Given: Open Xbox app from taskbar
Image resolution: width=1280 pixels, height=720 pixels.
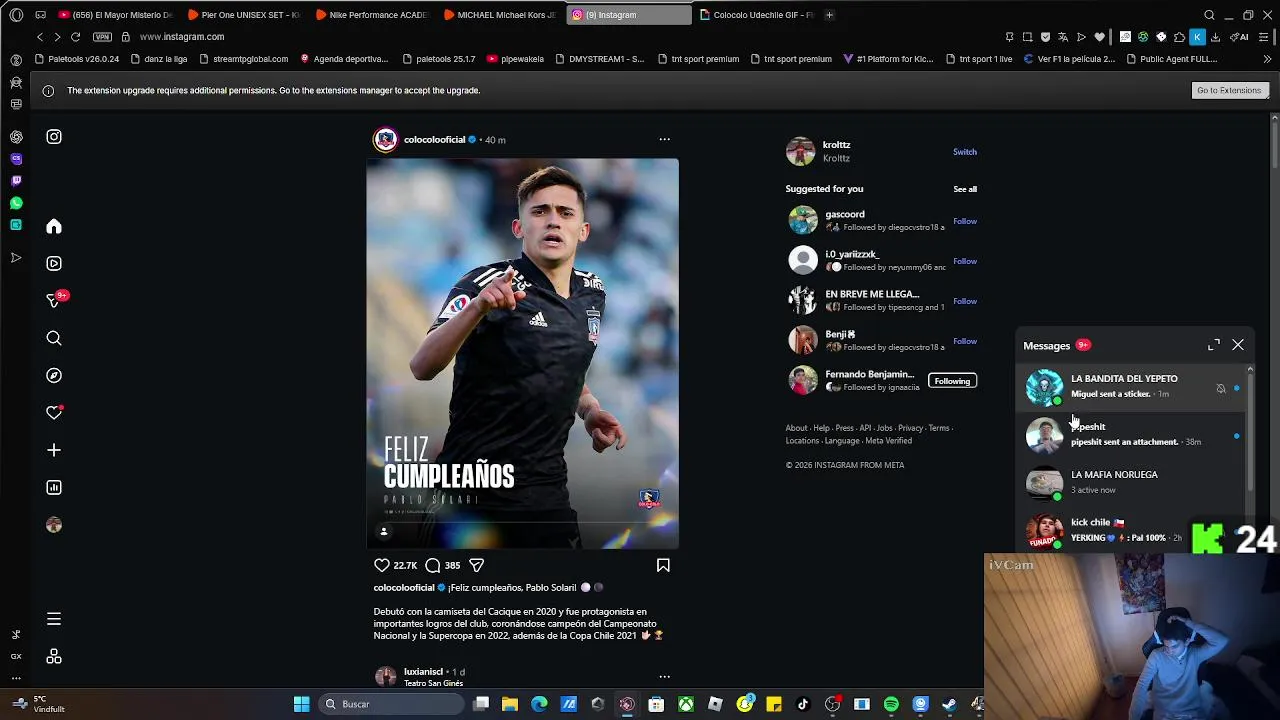Looking at the screenshot, I should pyautogui.click(x=686, y=704).
